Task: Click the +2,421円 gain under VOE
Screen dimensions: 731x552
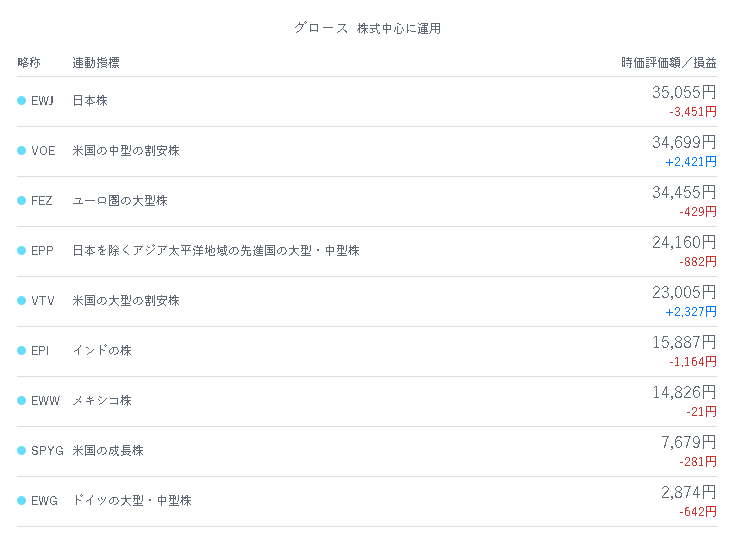Action: [690, 162]
